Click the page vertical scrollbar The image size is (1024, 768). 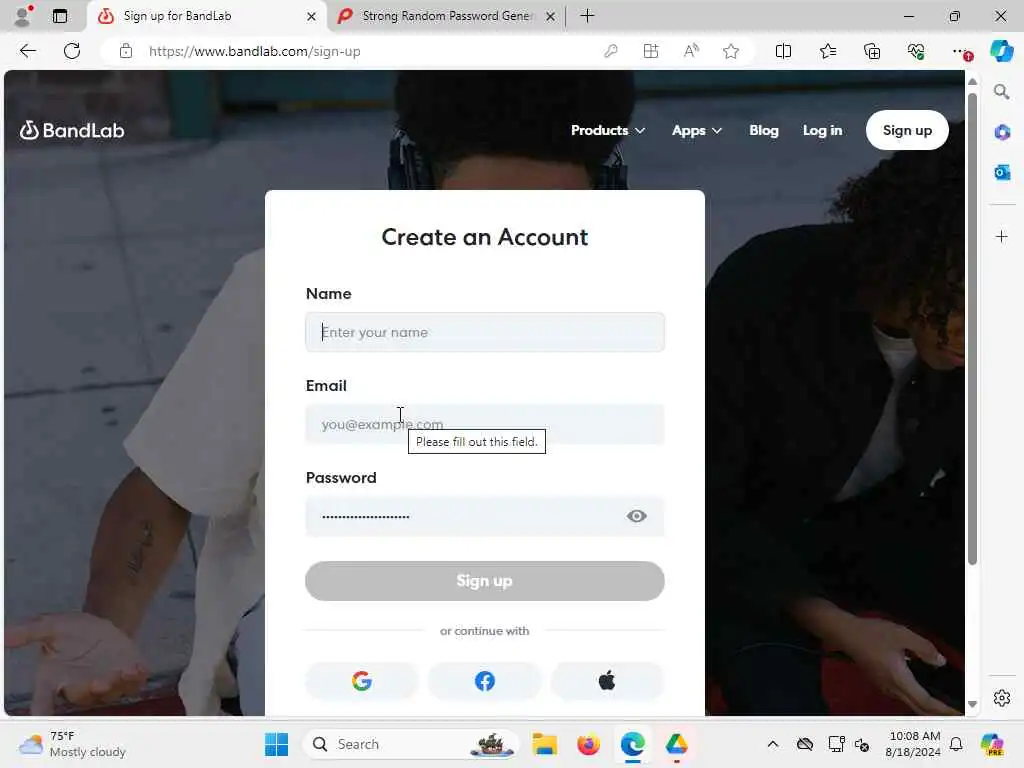point(972,328)
